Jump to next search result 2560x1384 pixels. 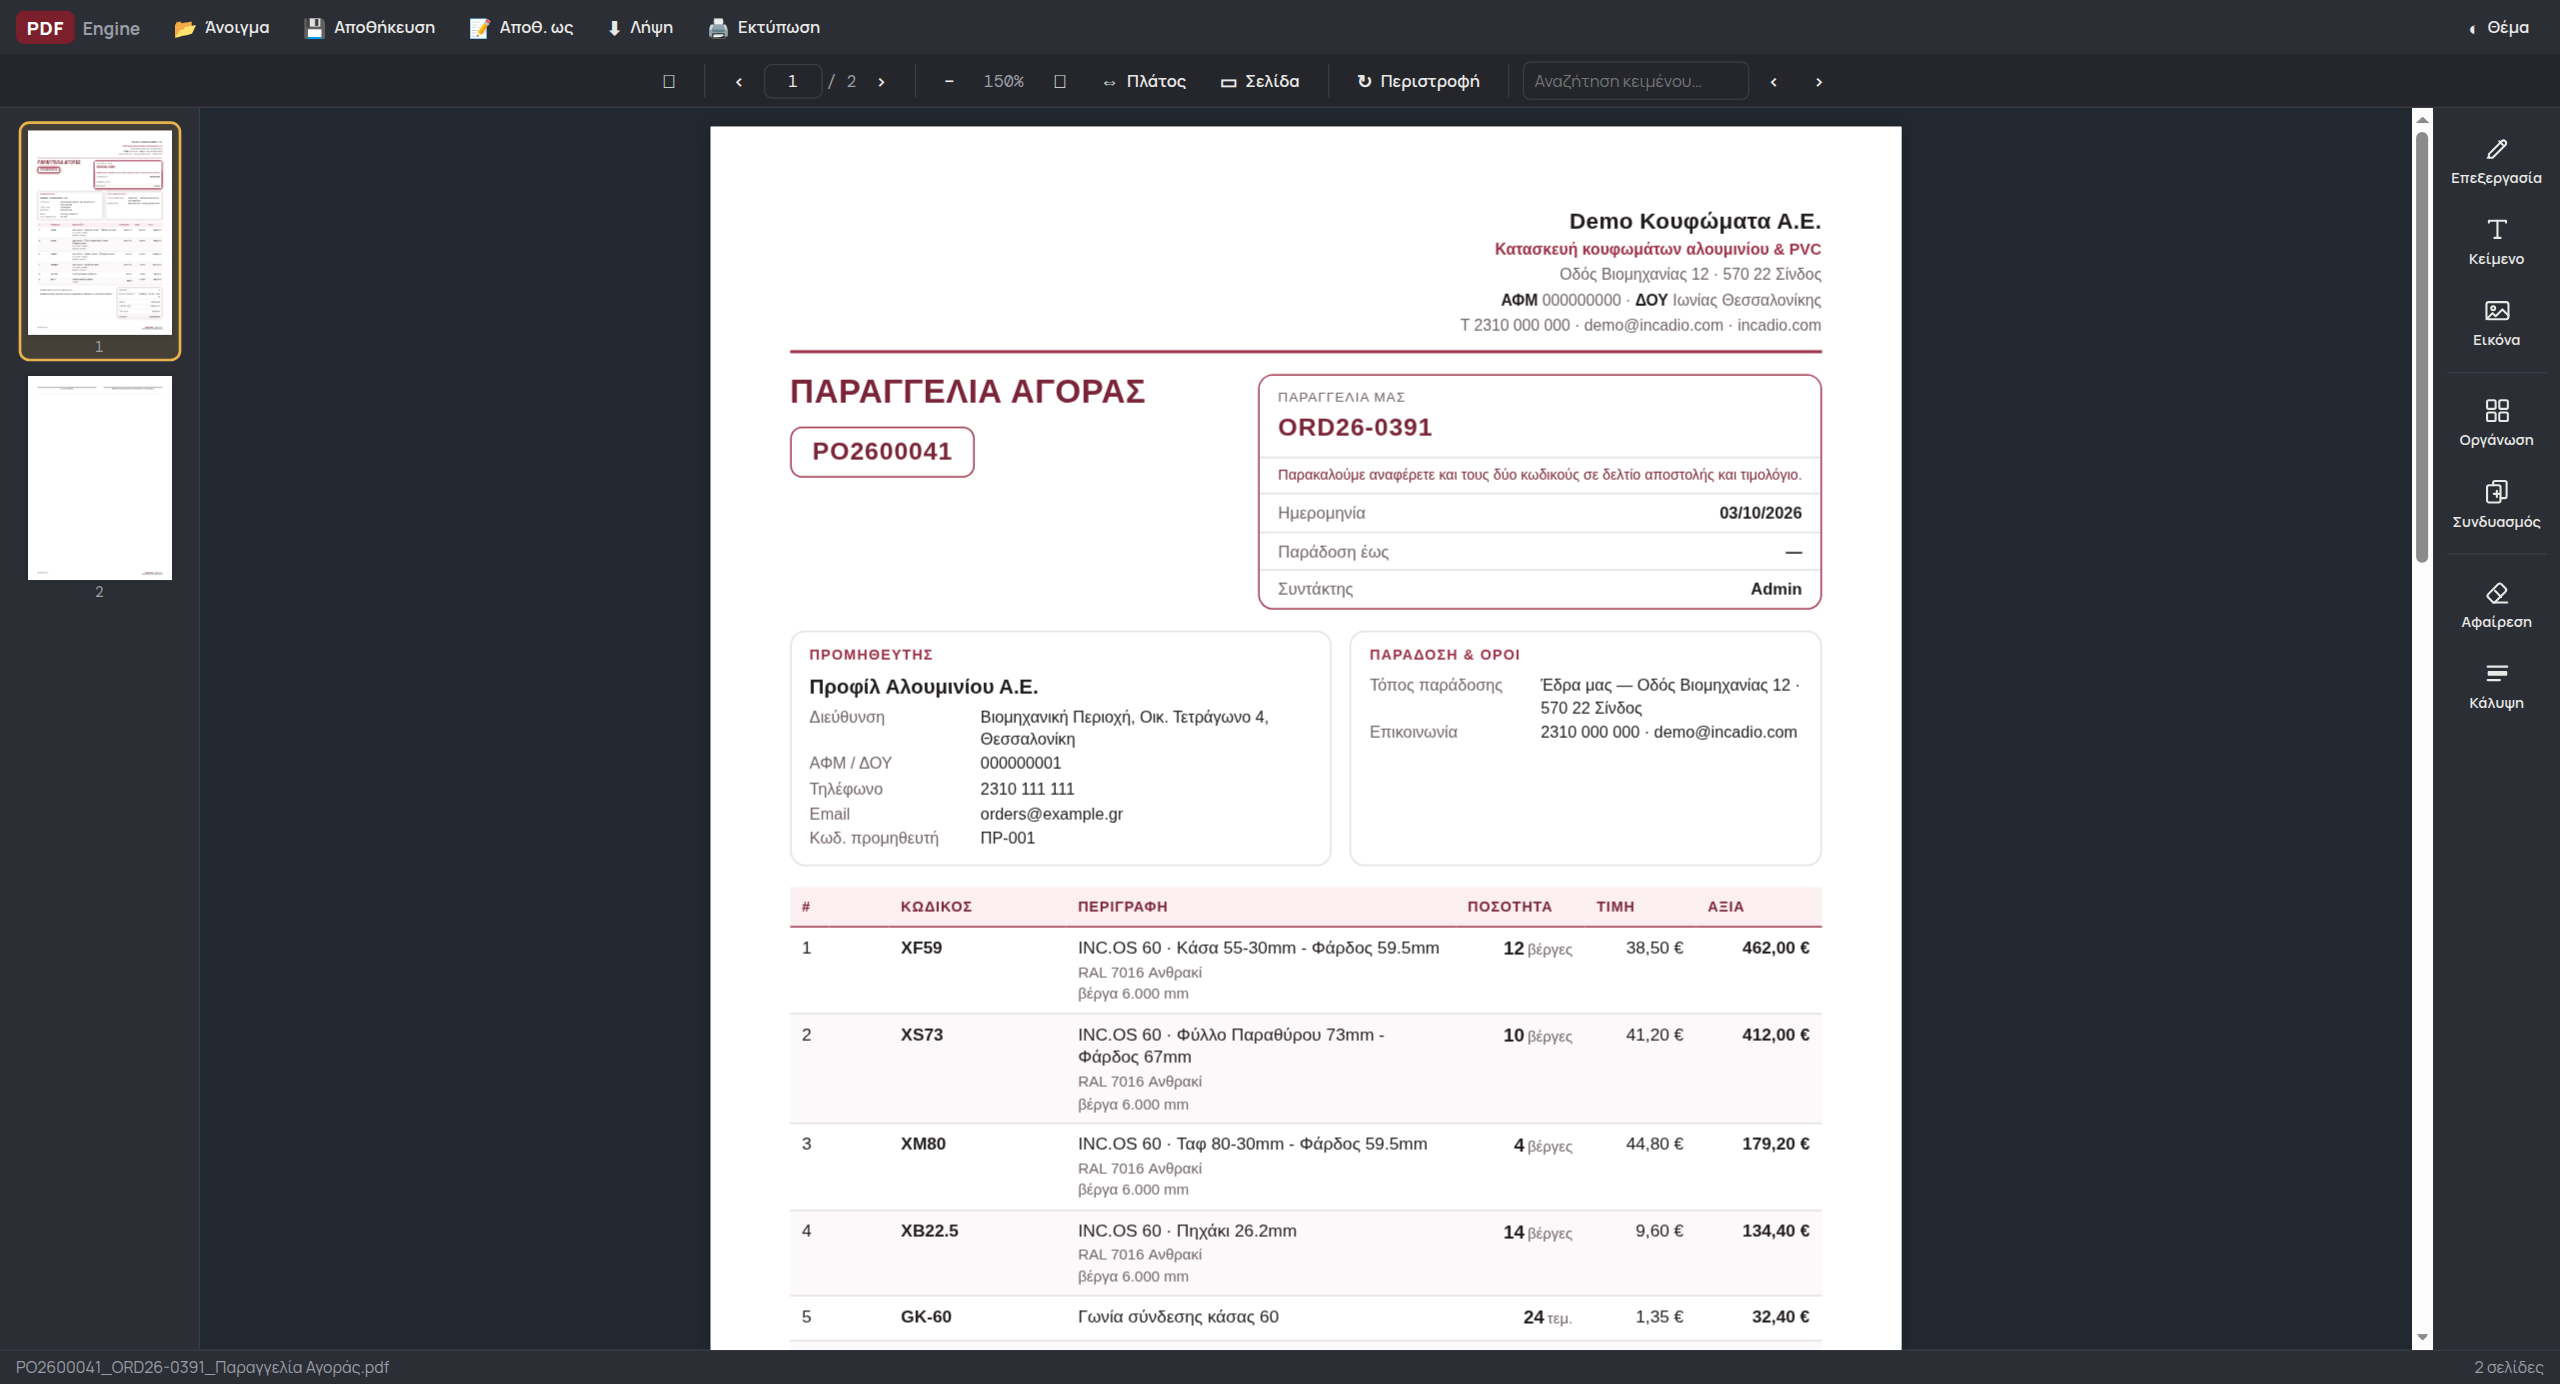tap(1819, 81)
